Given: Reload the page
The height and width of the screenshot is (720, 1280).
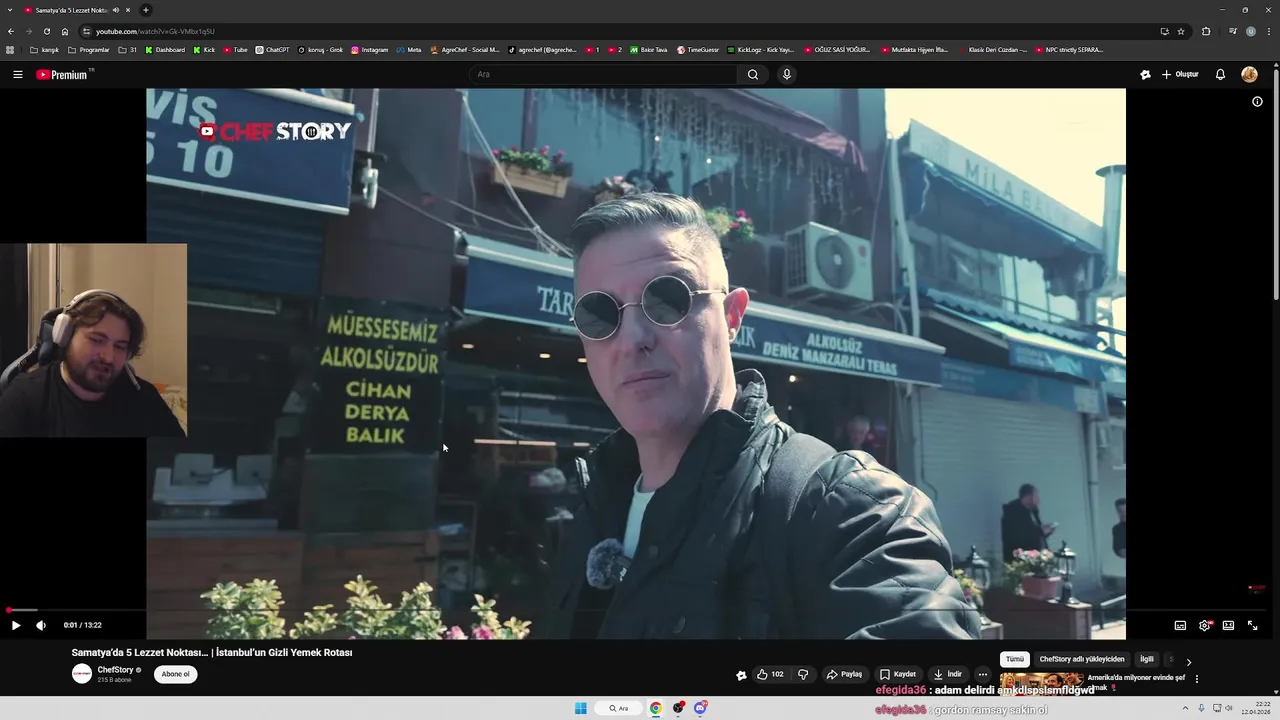Looking at the screenshot, I should [x=46, y=31].
